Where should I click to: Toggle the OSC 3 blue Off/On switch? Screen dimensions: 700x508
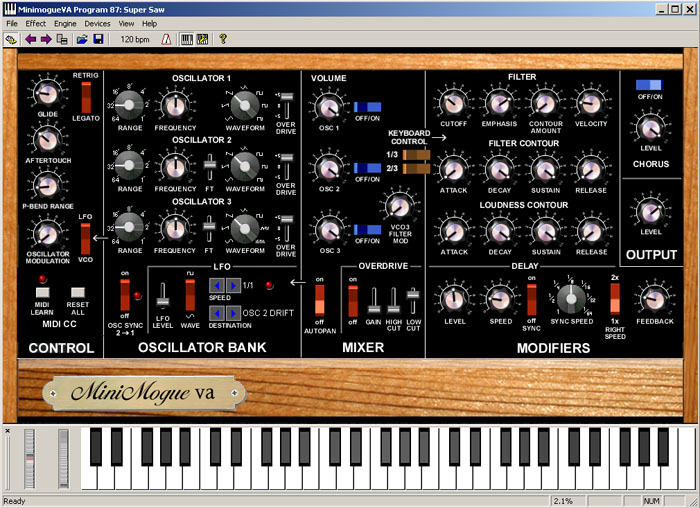[x=367, y=229]
